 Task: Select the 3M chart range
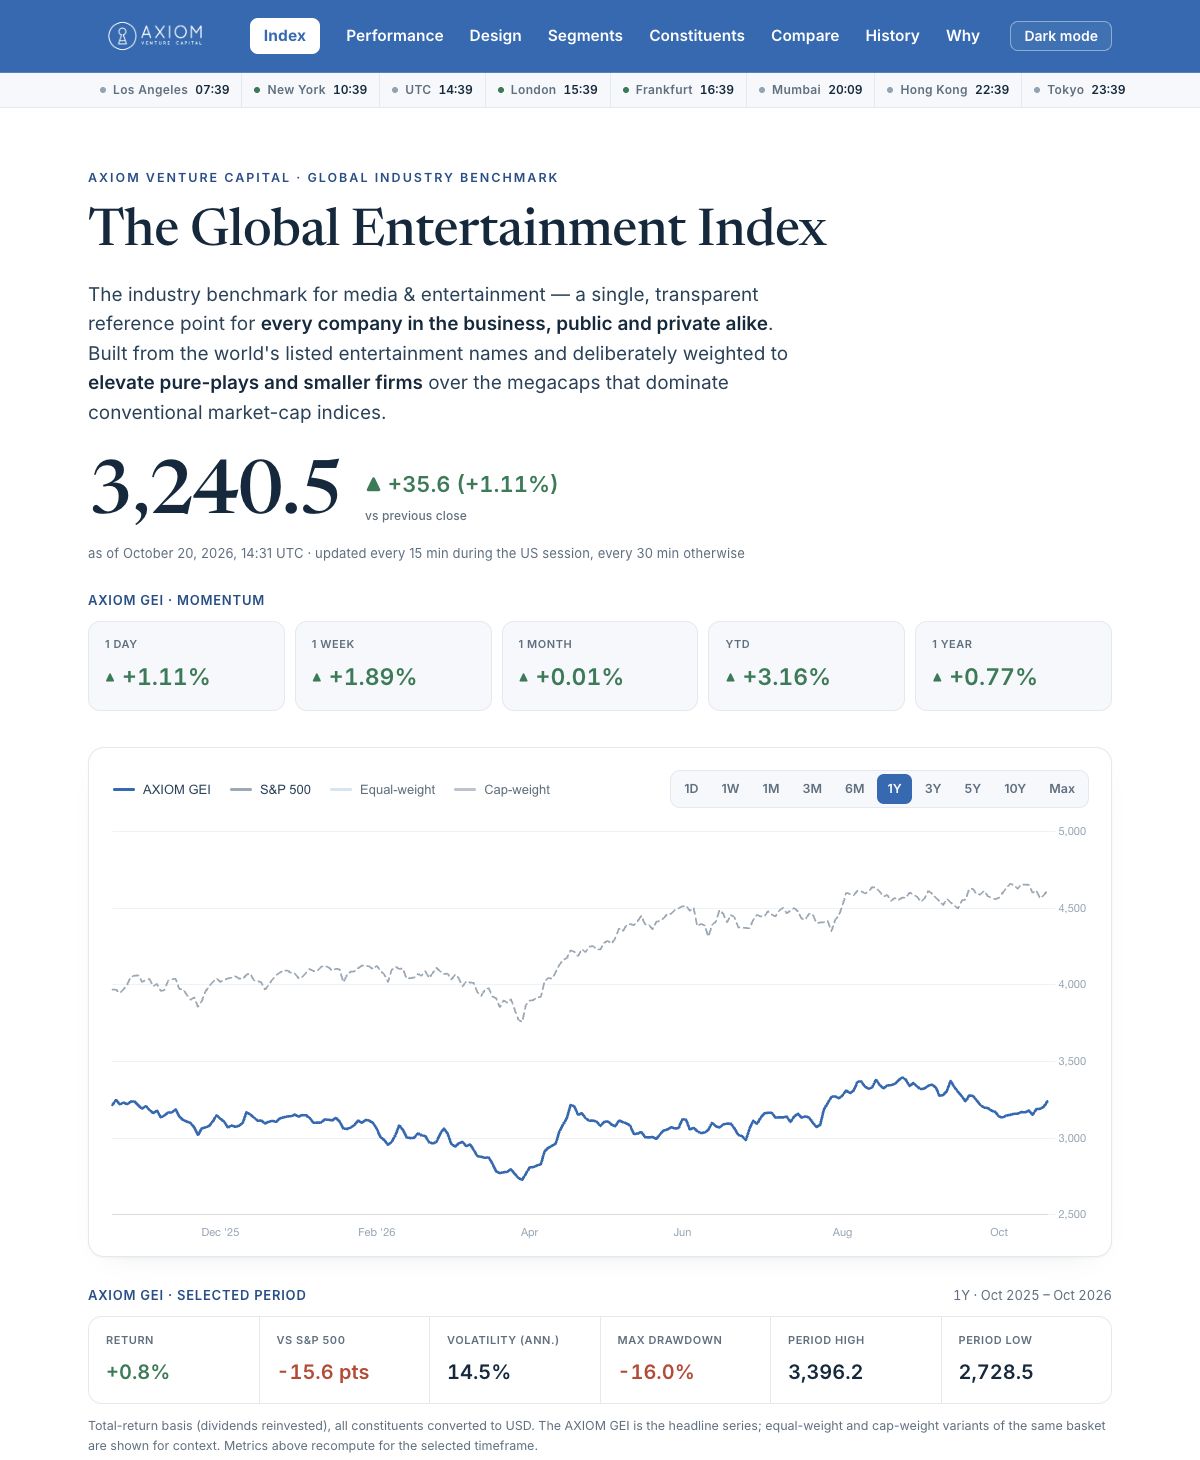(x=812, y=789)
